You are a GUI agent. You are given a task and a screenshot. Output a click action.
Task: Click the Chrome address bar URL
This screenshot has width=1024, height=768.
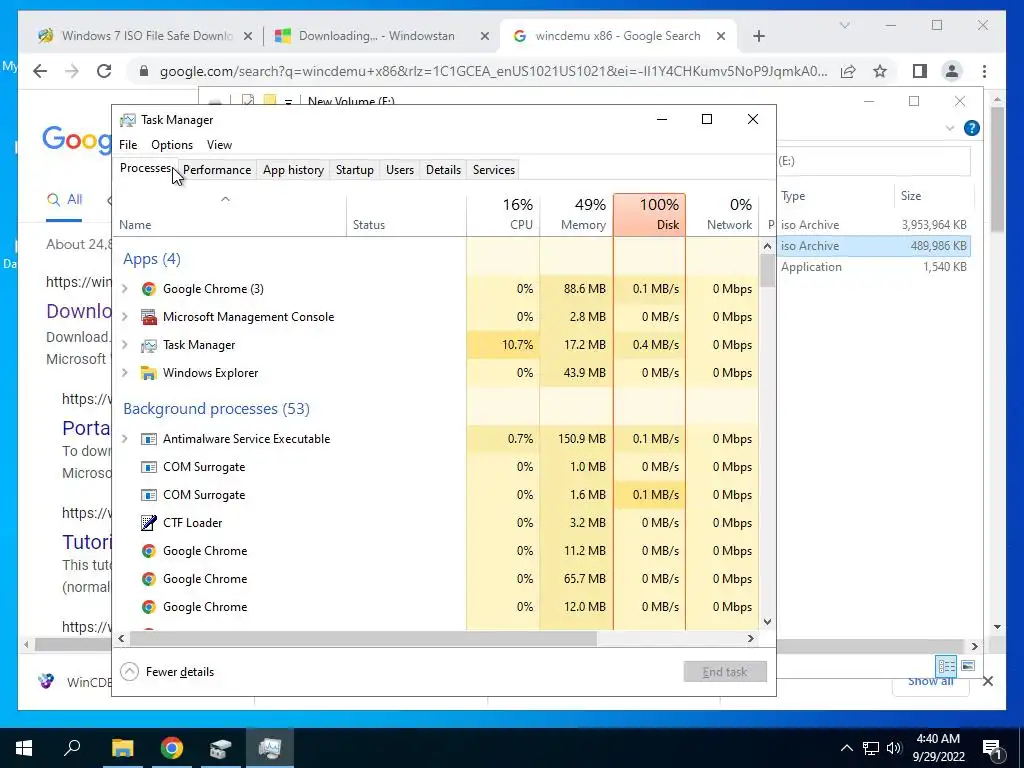point(493,71)
